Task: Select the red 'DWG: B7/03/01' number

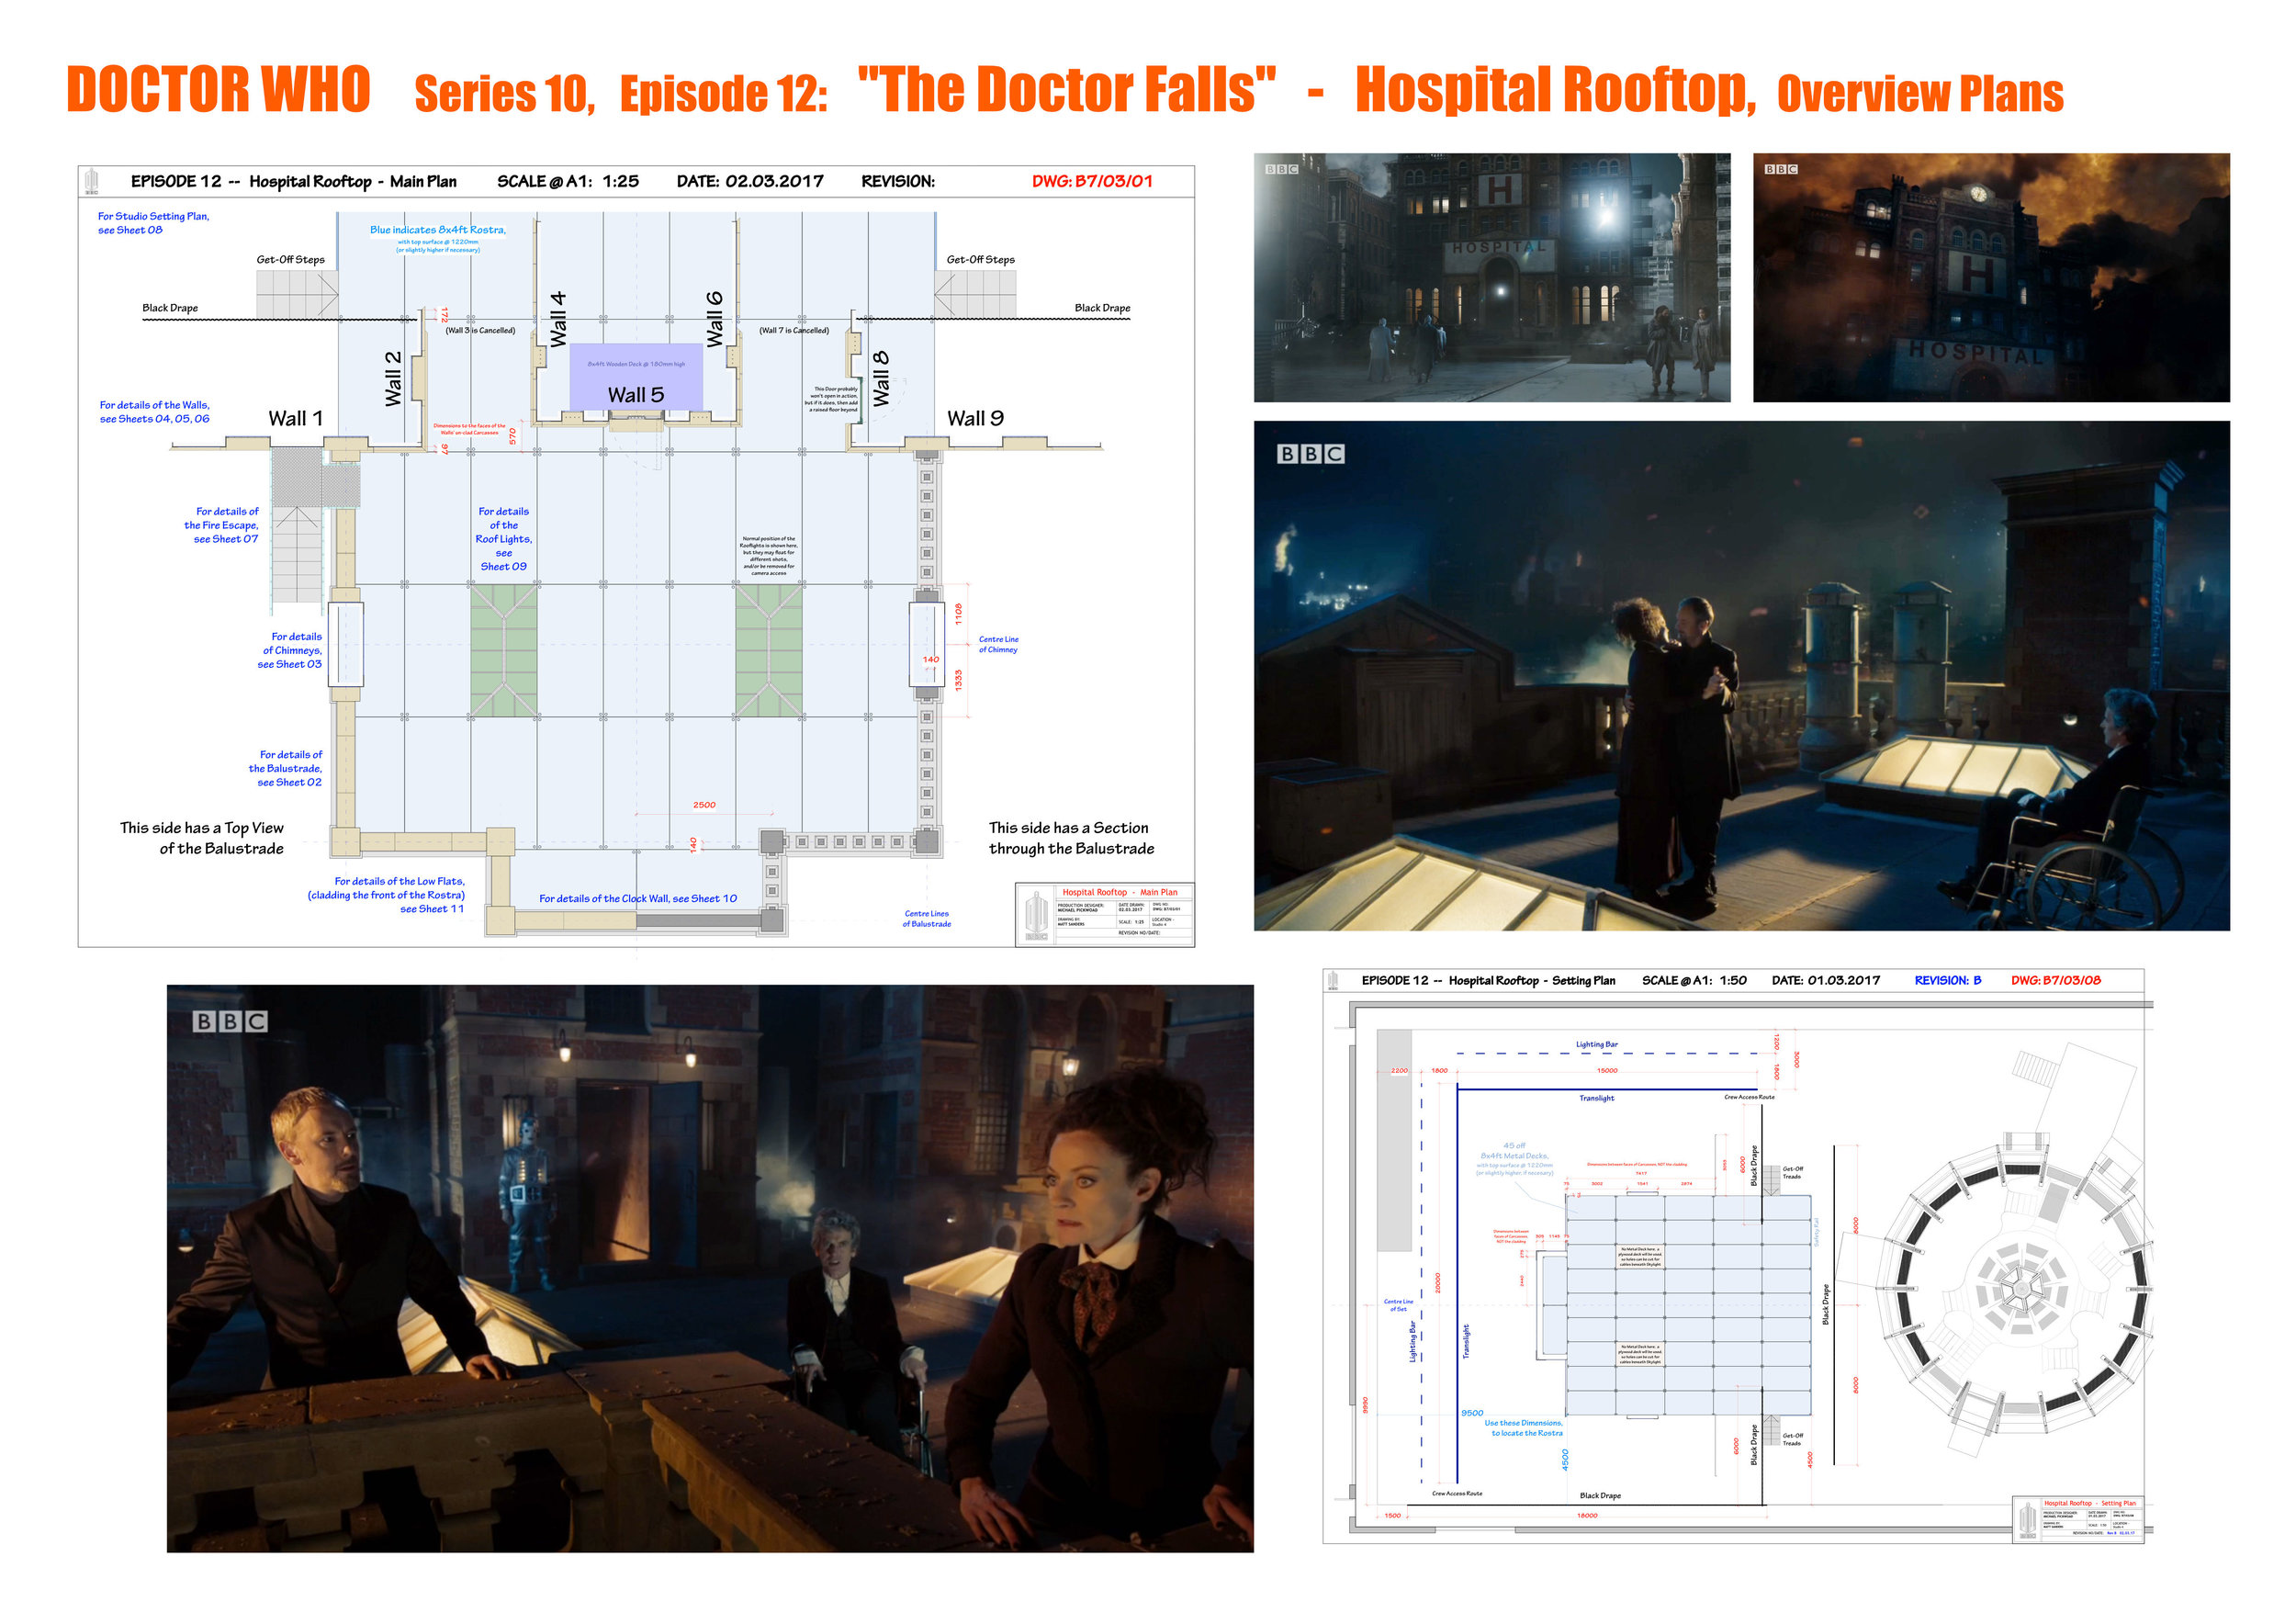Action: 1092,181
